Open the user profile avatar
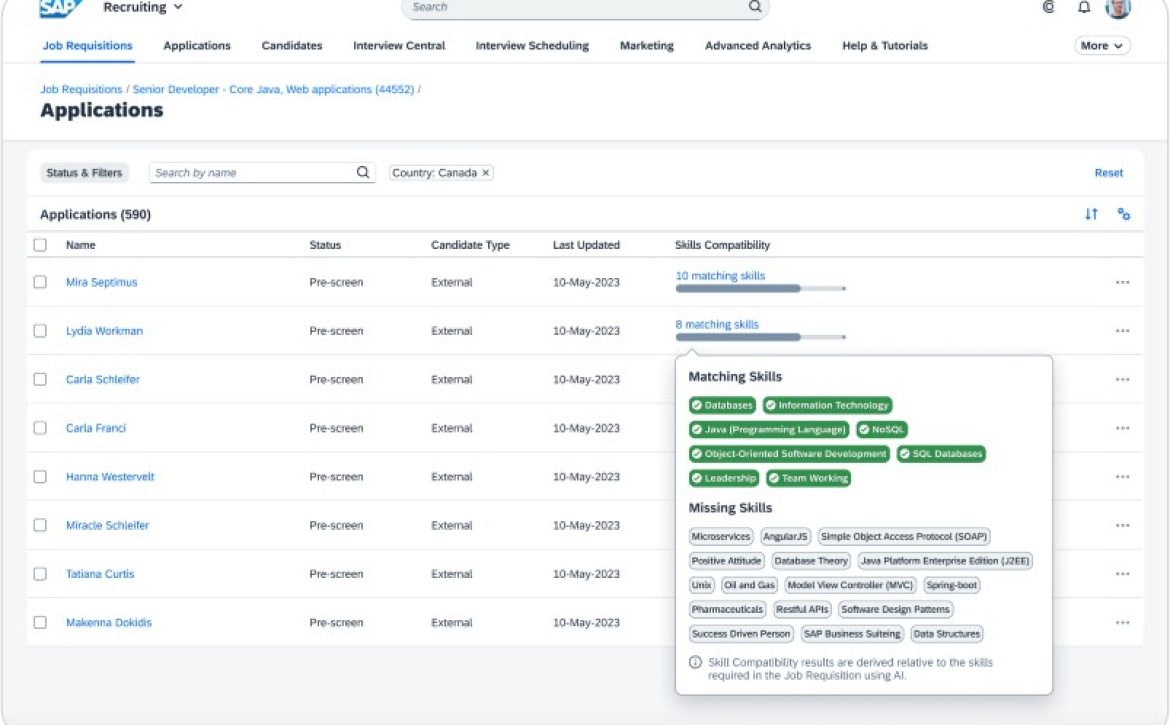 (x=1117, y=8)
